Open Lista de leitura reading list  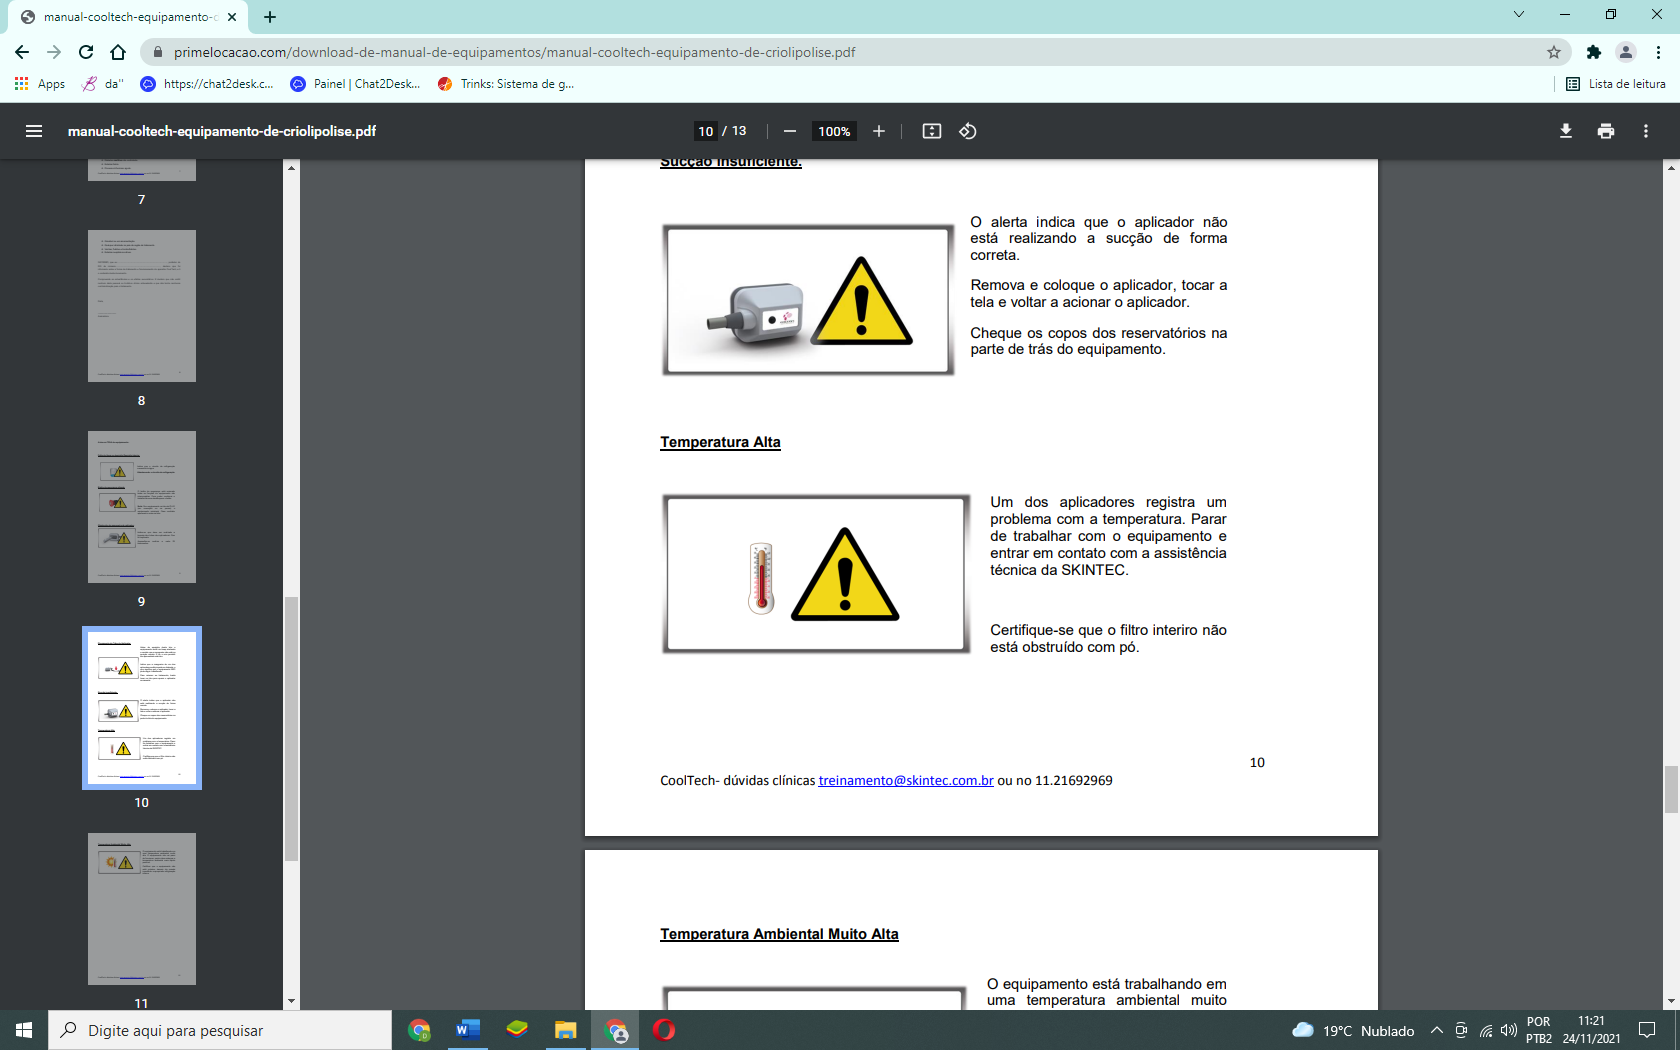click(1615, 84)
